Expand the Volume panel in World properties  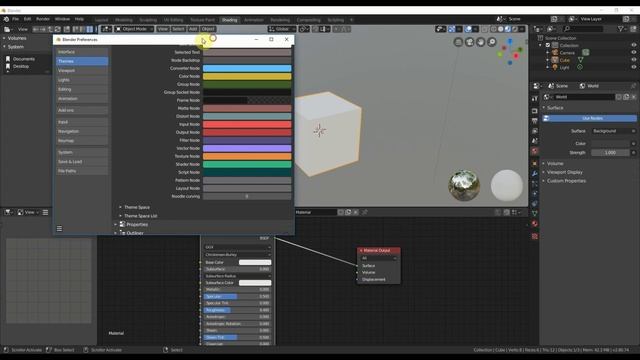[x=555, y=163]
